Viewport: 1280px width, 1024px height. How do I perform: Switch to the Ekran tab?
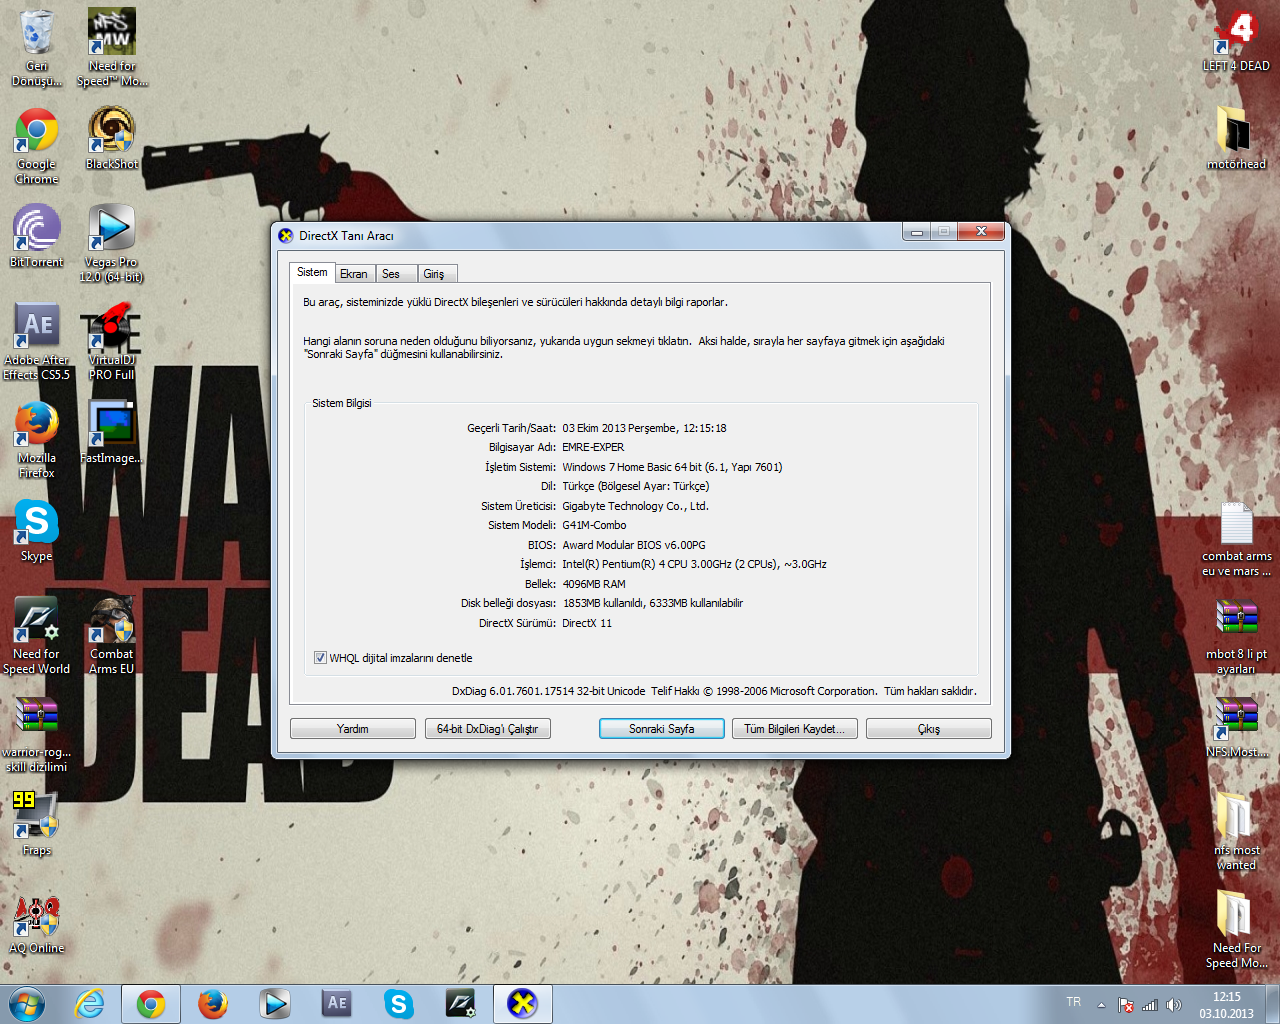point(354,274)
